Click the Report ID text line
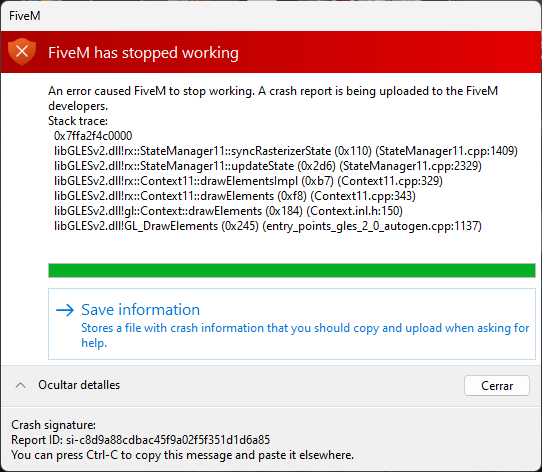The height and width of the screenshot is (472, 542). point(140,440)
